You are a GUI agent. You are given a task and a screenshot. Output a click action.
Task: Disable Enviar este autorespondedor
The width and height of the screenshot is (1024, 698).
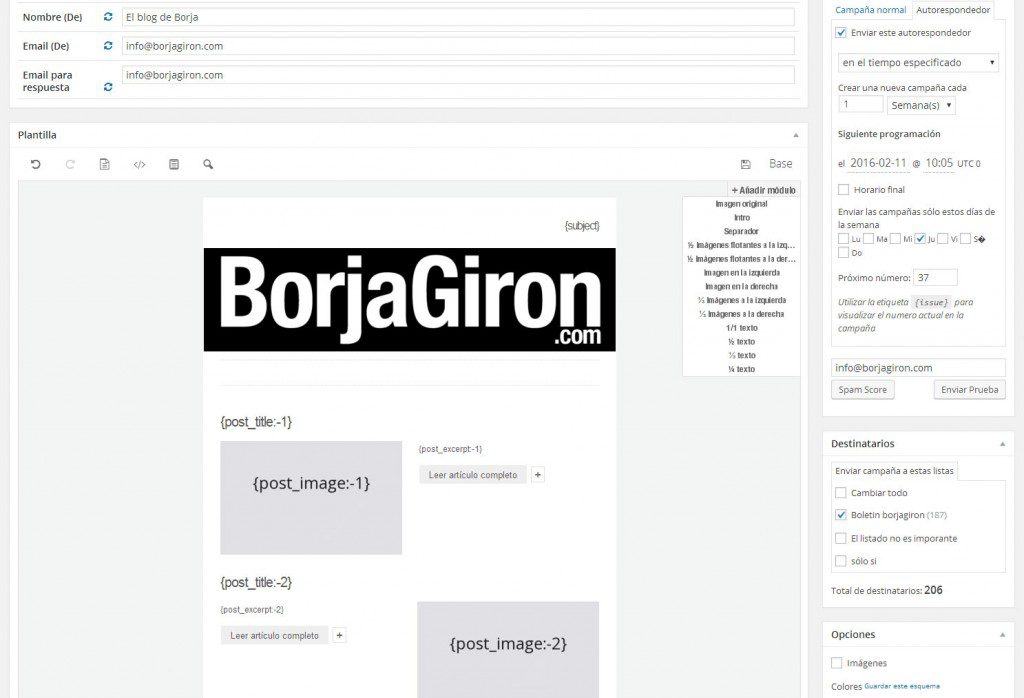pyautogui.click(x=841, y=33)
